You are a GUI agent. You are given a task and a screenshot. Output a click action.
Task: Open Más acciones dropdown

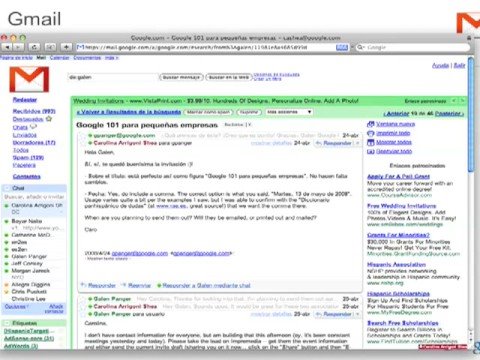[x=289, y=112]
